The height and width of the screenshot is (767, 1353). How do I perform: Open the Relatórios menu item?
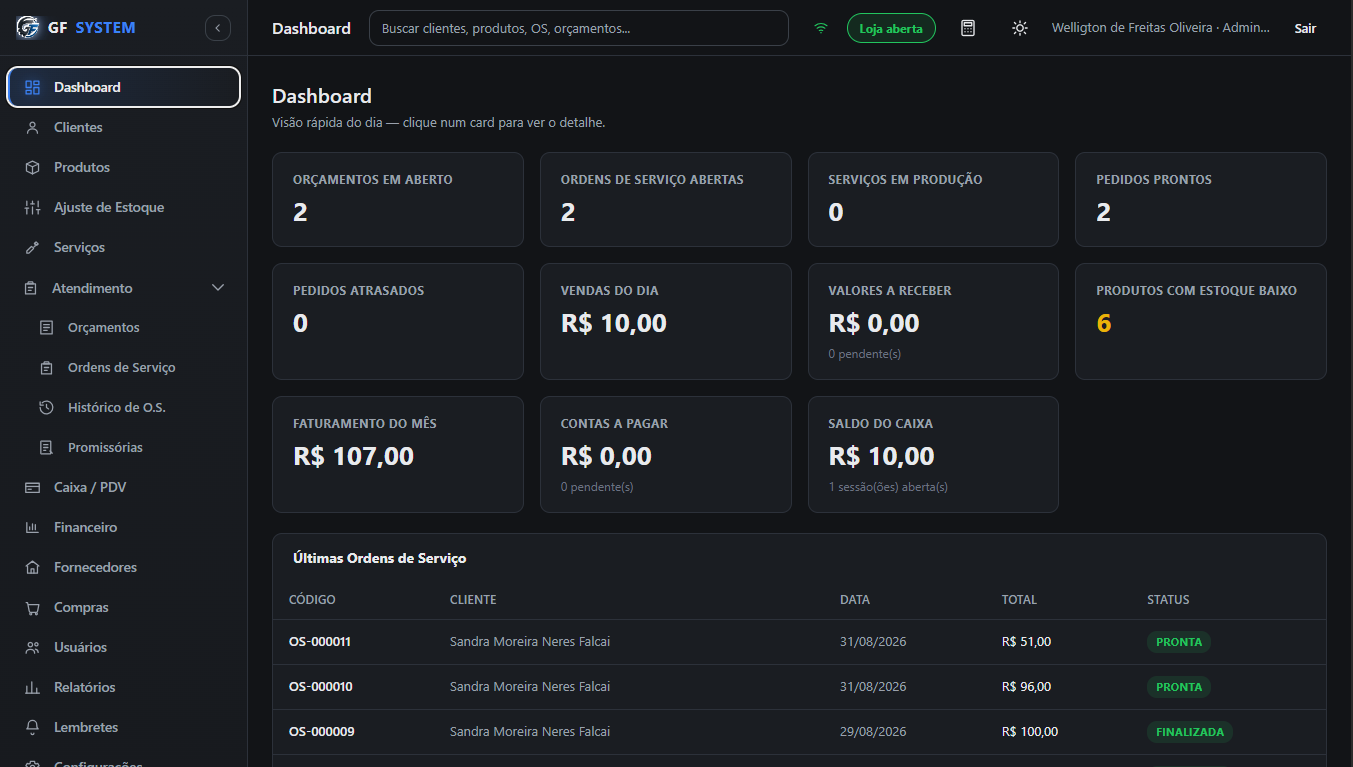124,687
